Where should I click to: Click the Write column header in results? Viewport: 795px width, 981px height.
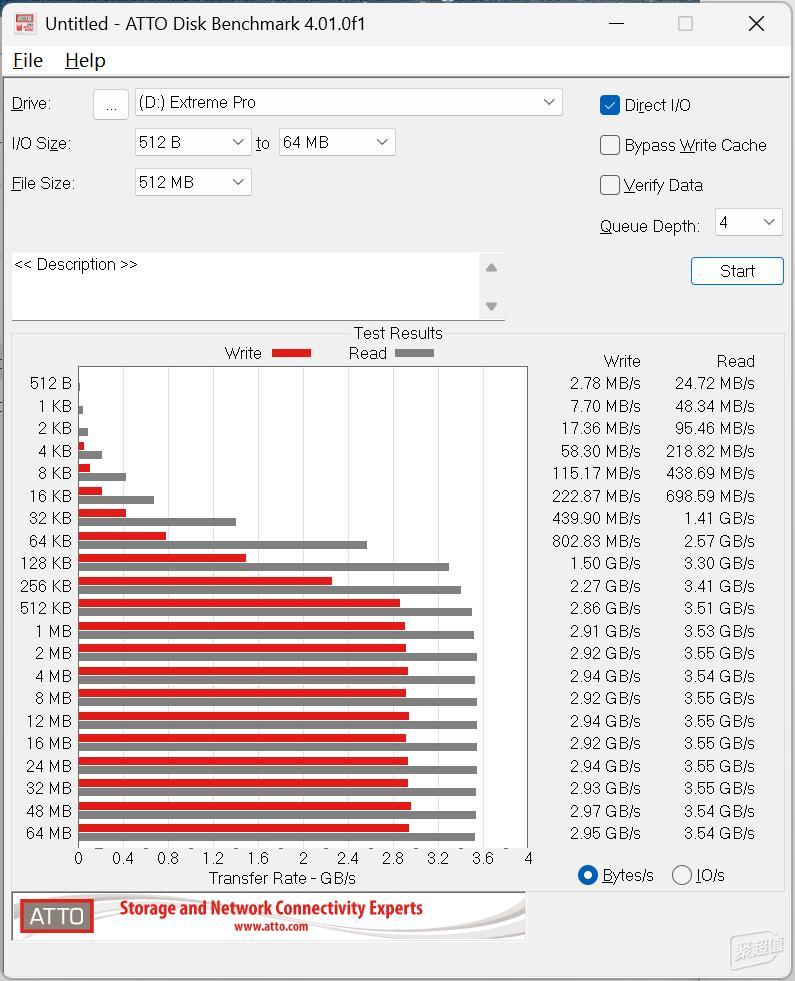pos(622,361)
